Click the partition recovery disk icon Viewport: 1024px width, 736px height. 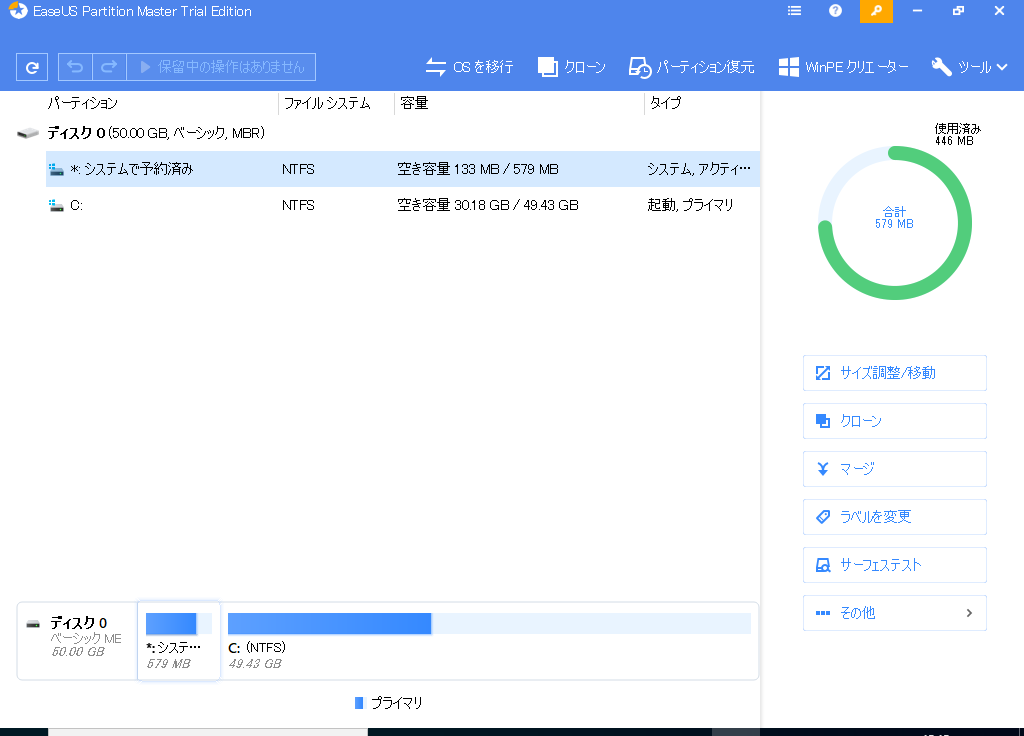[x=640, y=67]
